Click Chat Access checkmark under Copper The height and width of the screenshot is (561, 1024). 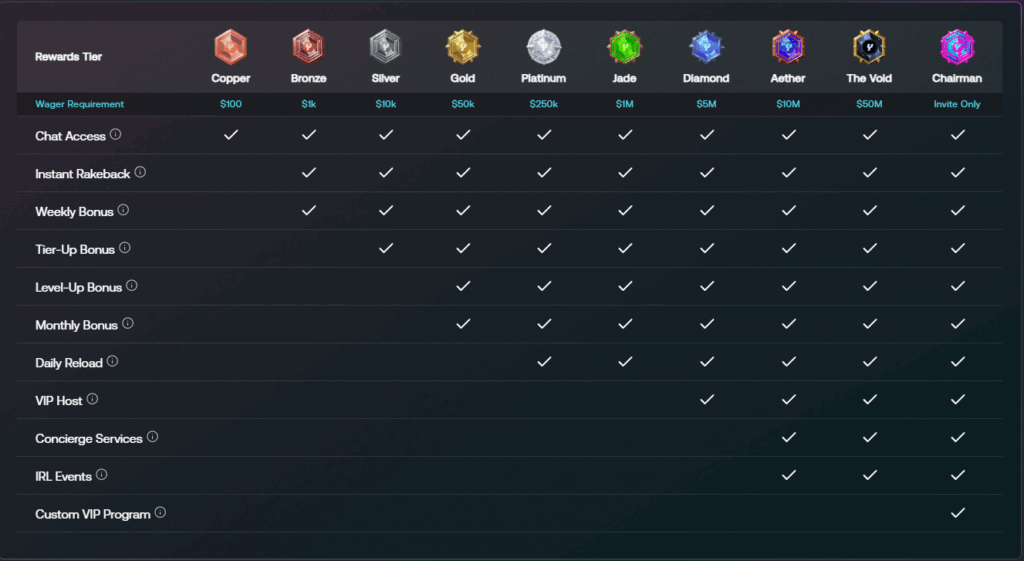[x=231, y=135]
